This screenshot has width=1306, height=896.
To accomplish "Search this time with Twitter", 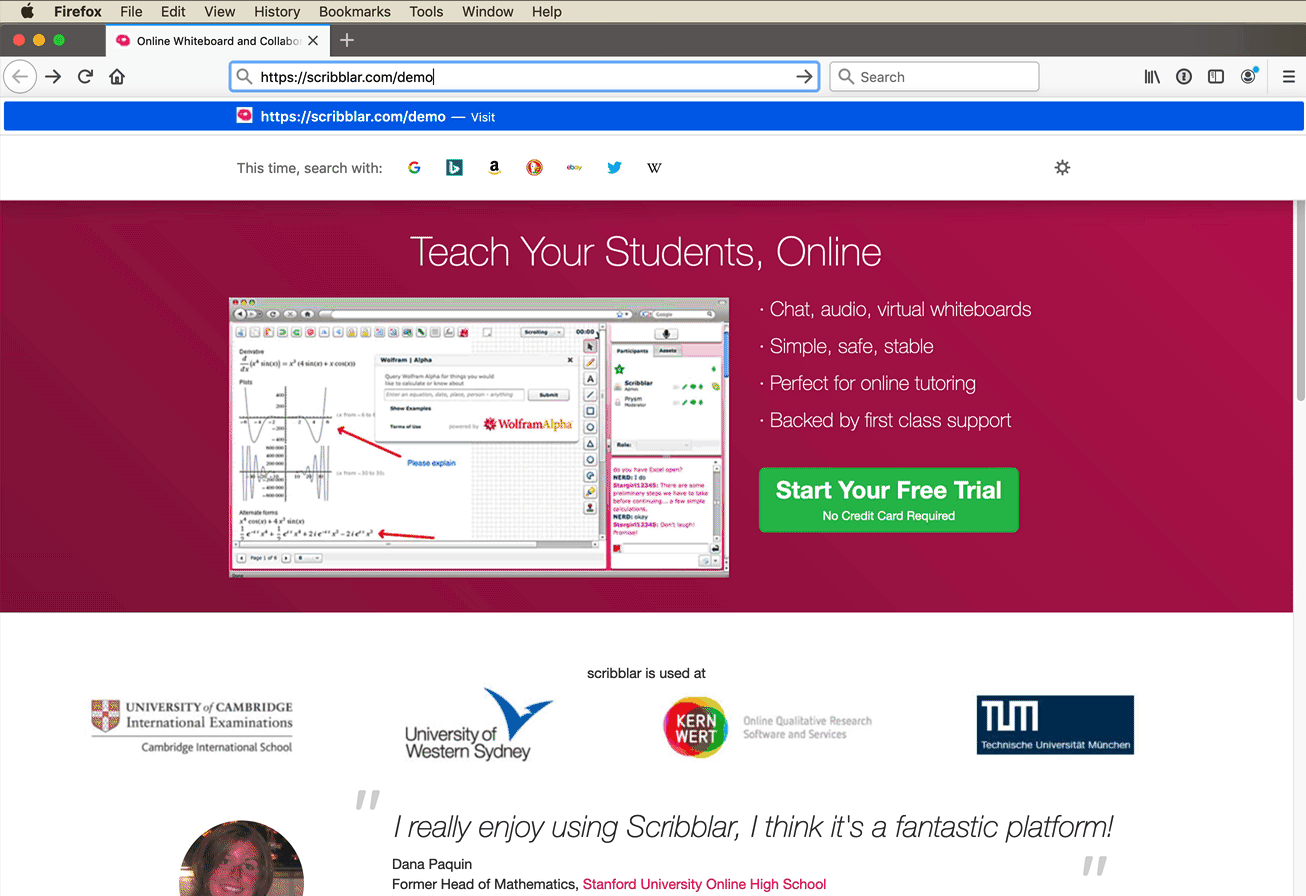I will [614, 168].
